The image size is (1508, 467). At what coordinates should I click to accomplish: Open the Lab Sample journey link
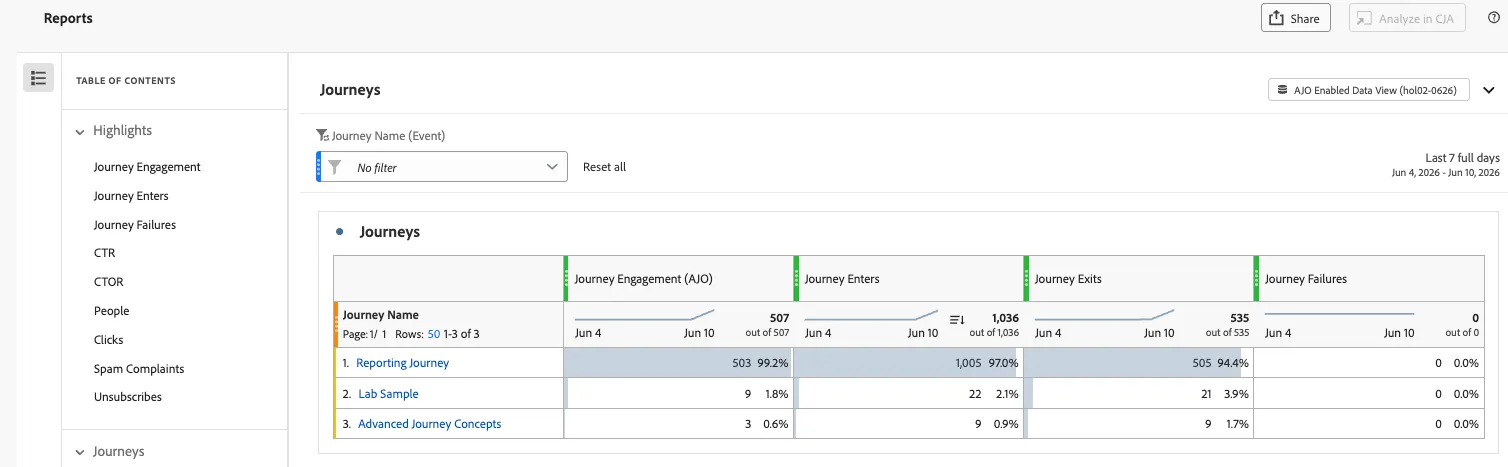click(x=388, y=394)
